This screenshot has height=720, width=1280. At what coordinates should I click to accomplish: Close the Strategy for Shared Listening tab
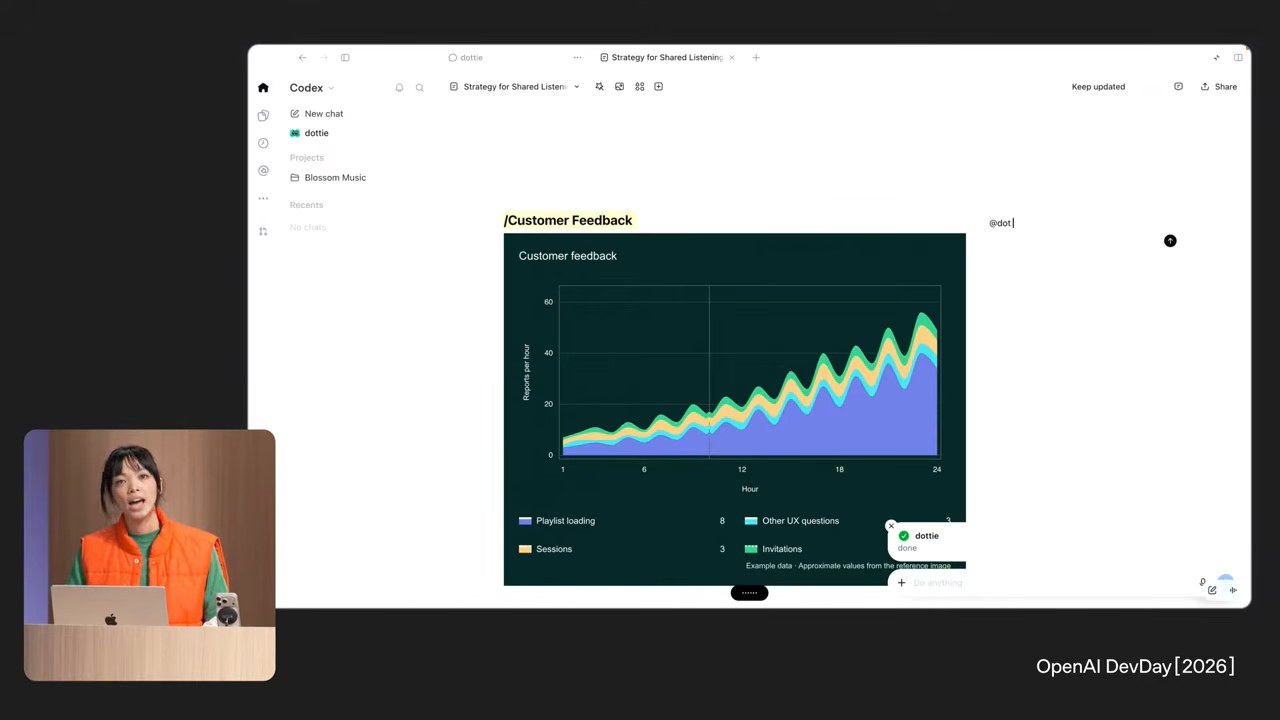[732, 58]
